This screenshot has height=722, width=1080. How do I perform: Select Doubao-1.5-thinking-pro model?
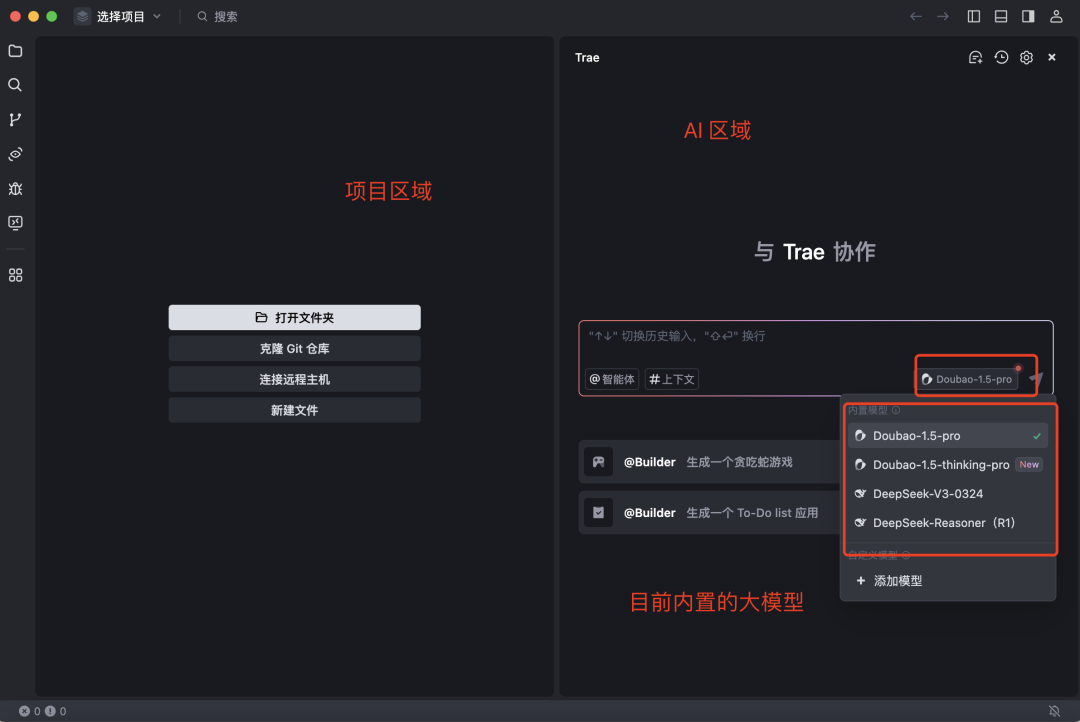pyautogui.click(x=948, y=464)
